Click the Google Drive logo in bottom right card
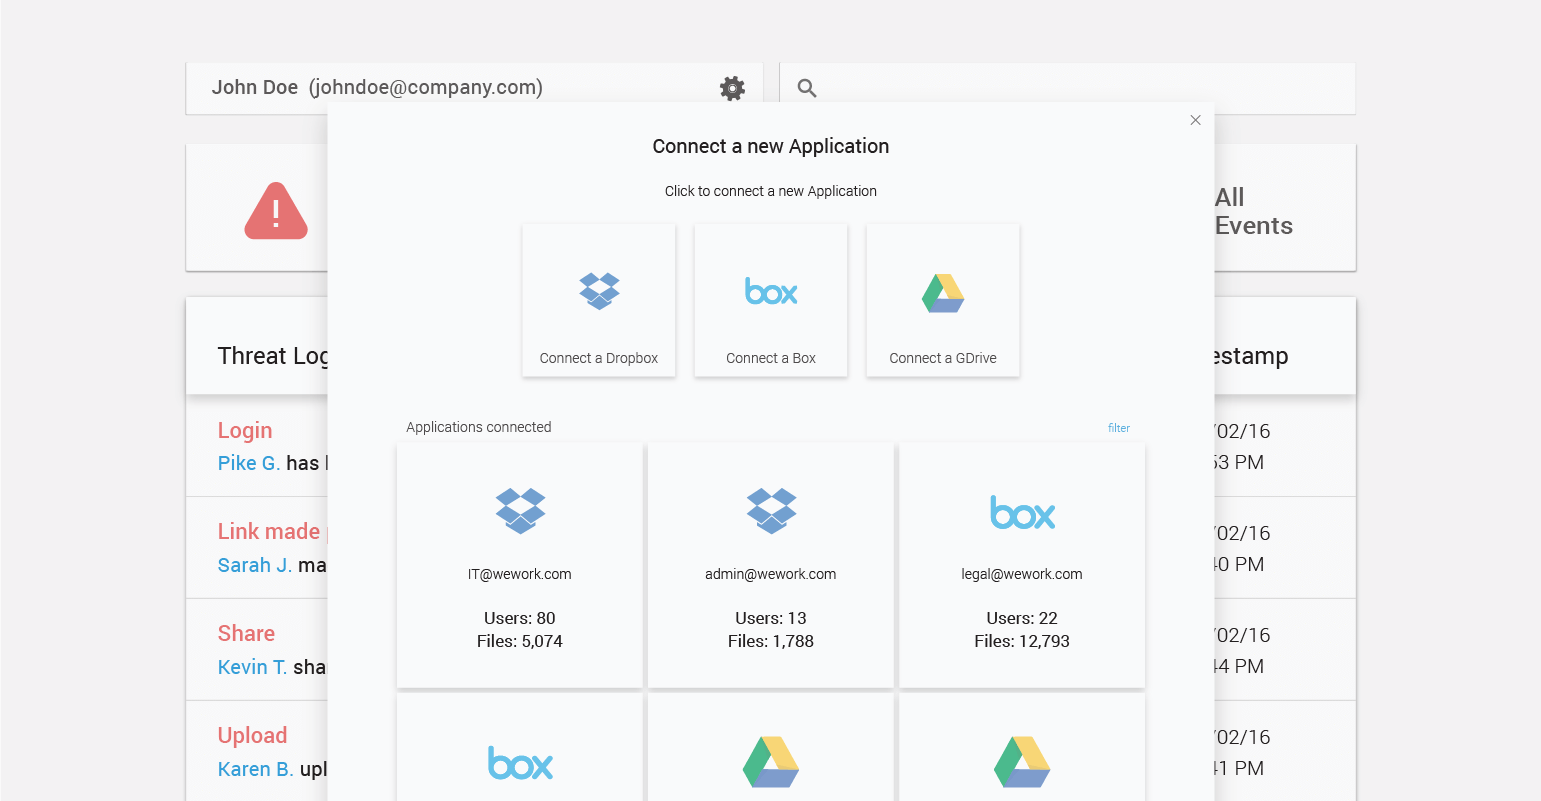 (x=1022, y=762)
